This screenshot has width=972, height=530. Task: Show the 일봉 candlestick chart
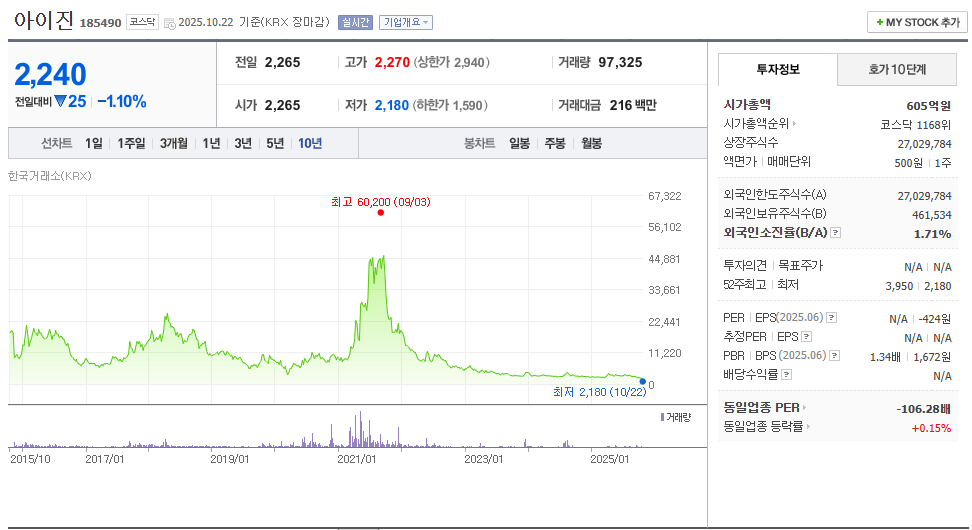519,143
